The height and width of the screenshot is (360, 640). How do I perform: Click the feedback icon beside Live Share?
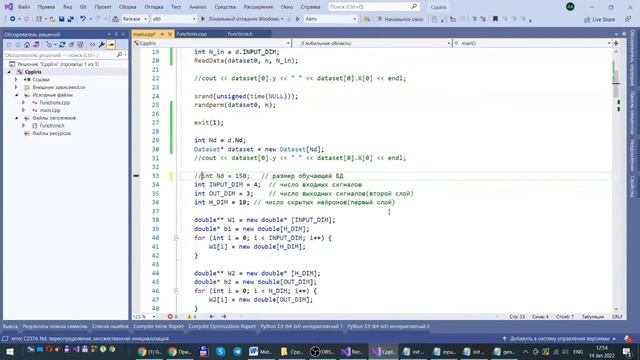[628, 20]
